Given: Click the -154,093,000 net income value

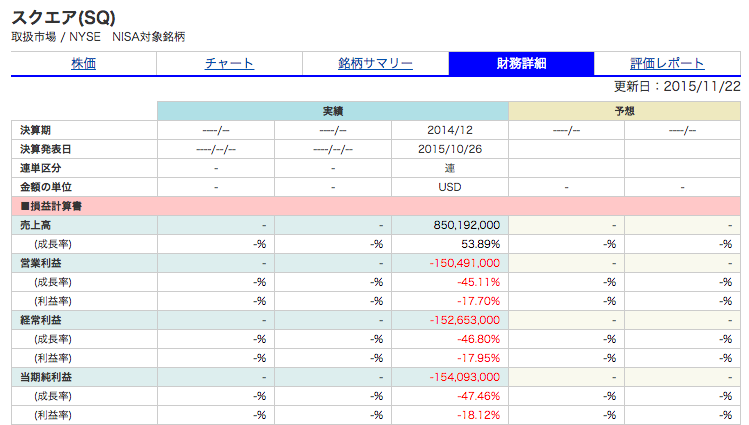Looking at the screenshot, I should point(465,377).
